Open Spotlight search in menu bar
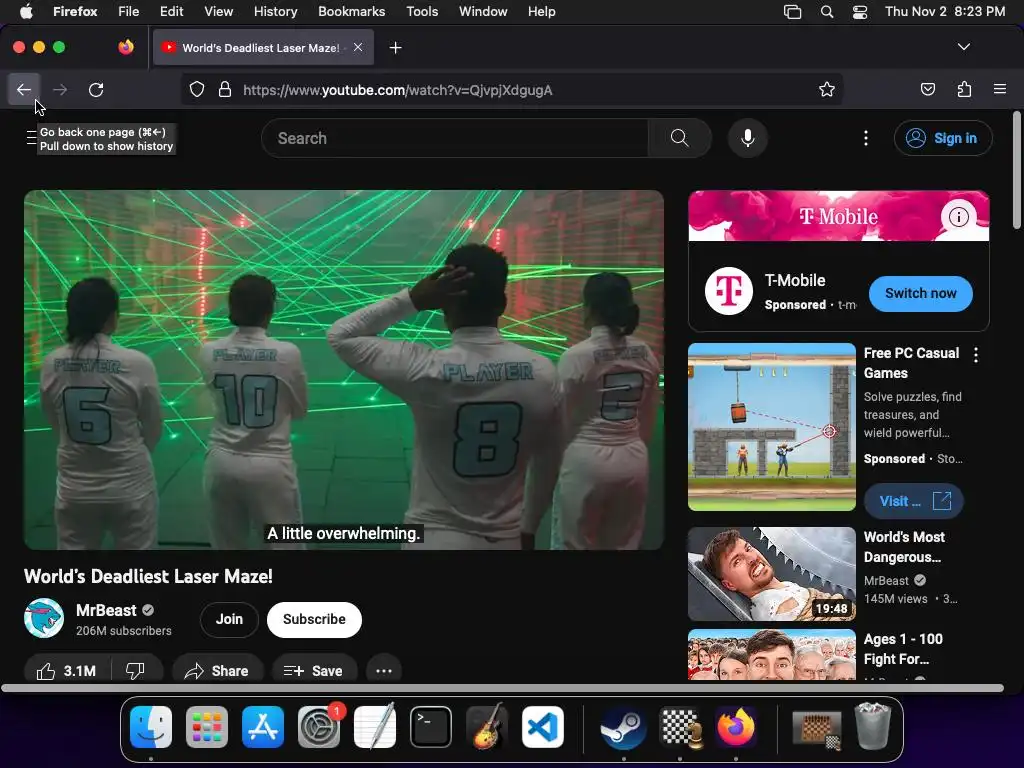The height and width of the screenshot is (768, 1024). click(x=826, y=12)
